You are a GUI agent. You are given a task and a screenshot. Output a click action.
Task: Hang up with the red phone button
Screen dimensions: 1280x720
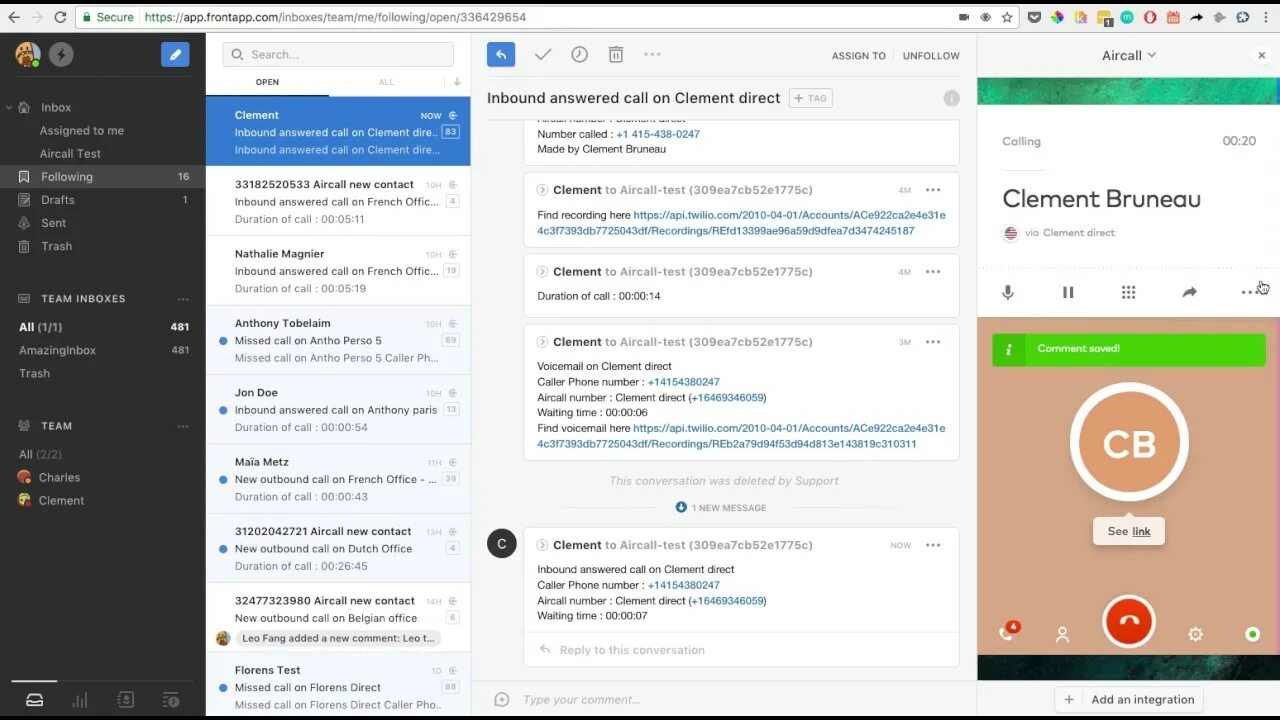pyautogui.click(x=1129, y=621)
